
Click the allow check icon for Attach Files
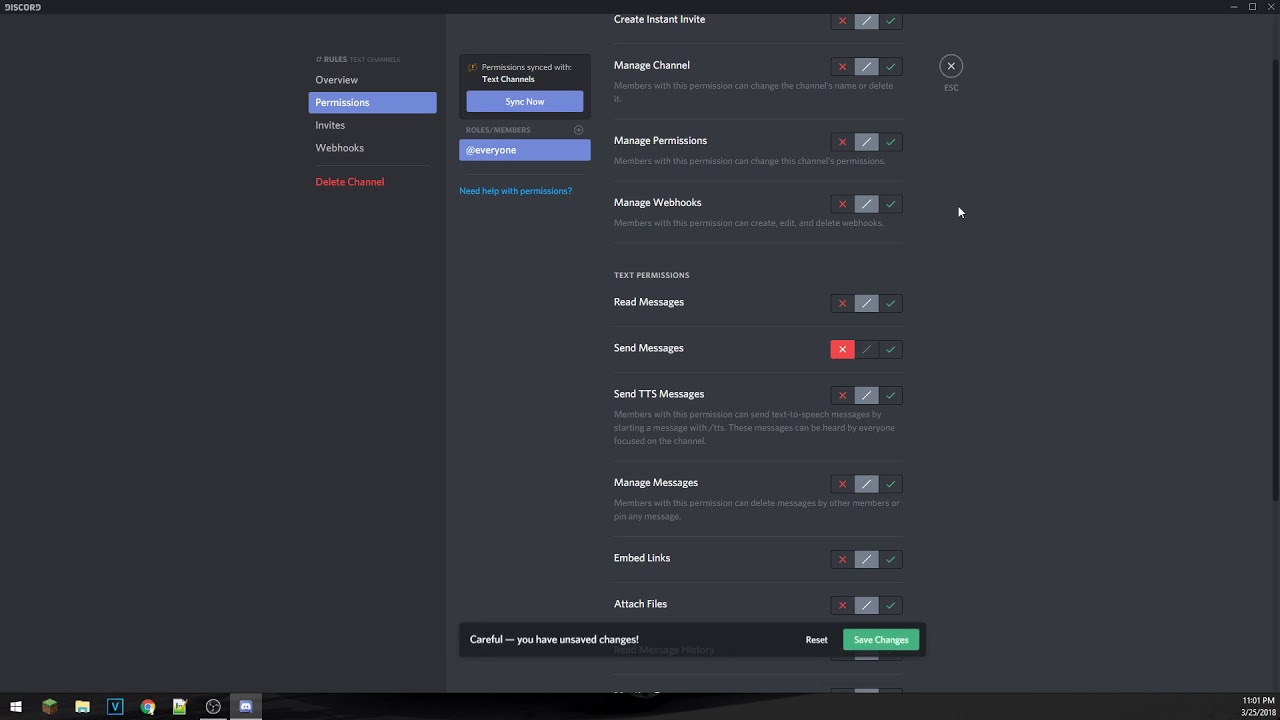point(890,605)
